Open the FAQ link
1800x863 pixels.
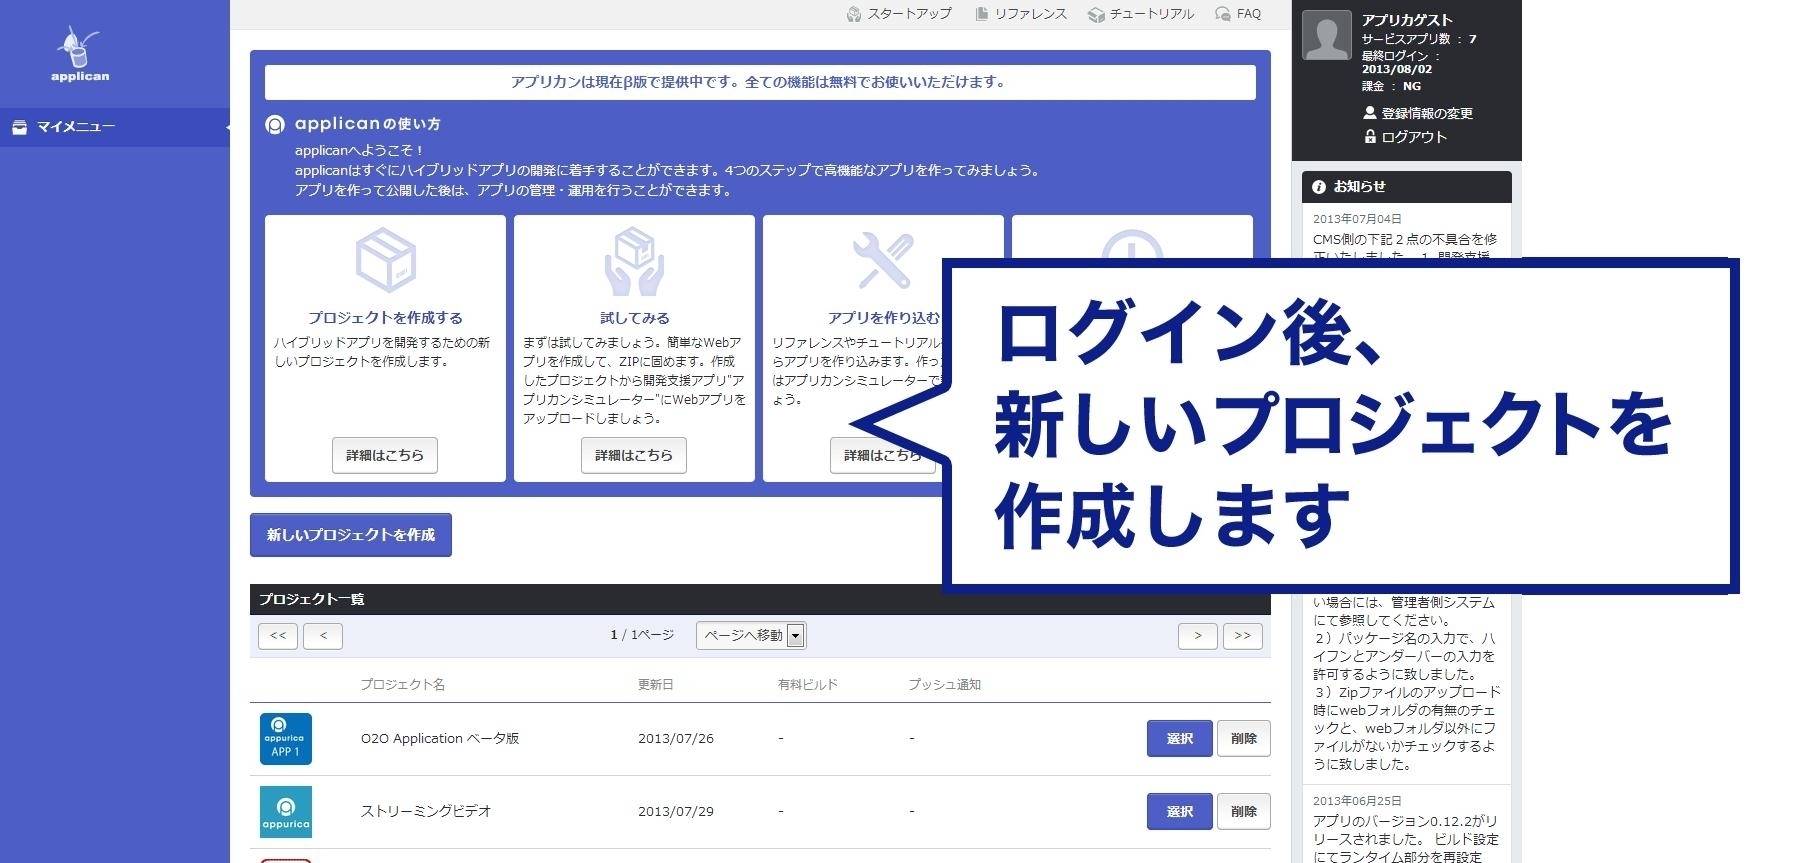[1248, 14]
